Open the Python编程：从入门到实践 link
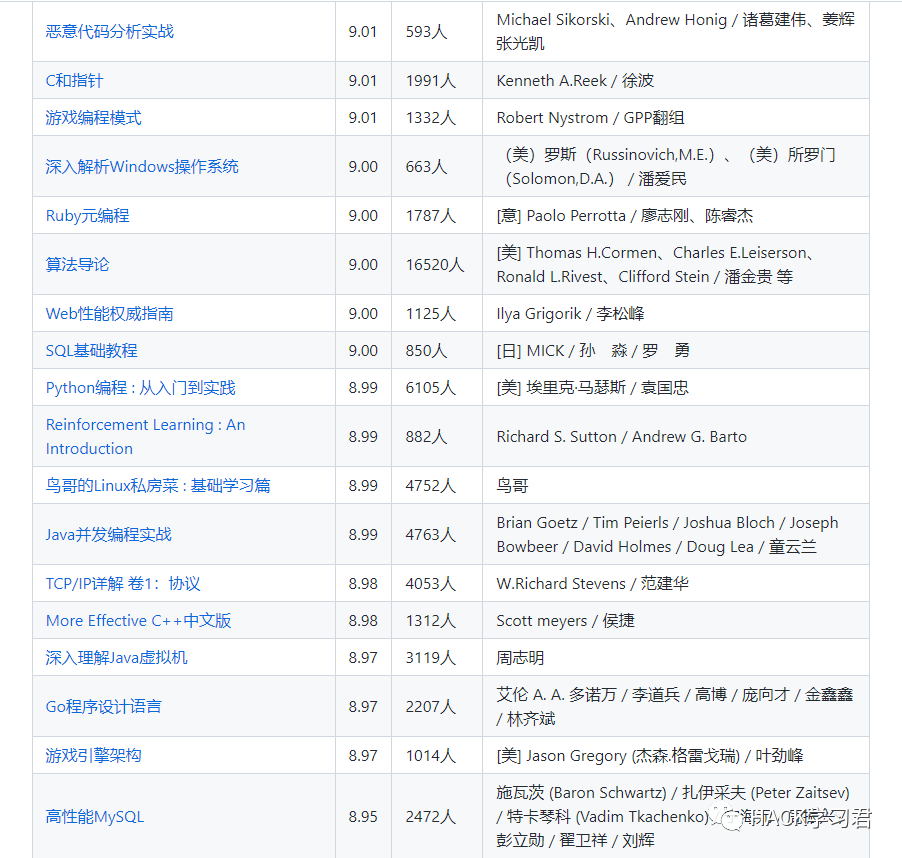The height and width of the screenshot is (858, 902). [x=140, y=388]
